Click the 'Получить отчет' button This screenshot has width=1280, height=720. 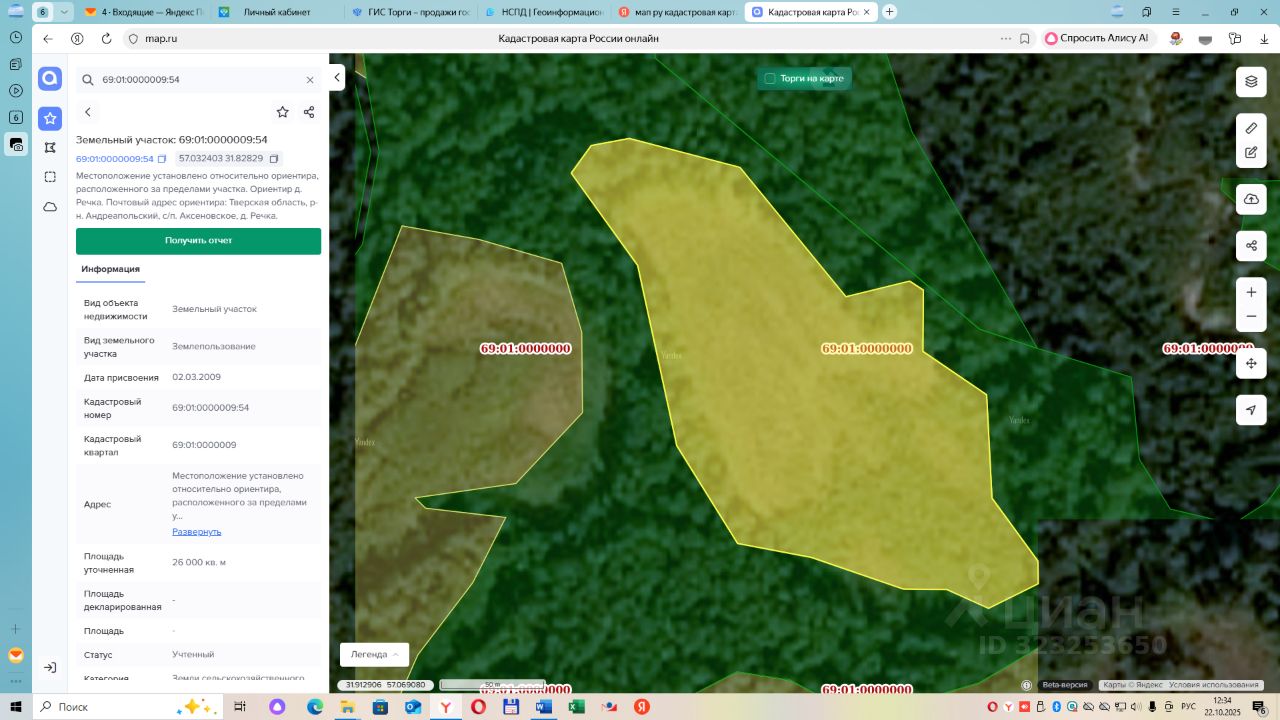click(x=198, y=241)
